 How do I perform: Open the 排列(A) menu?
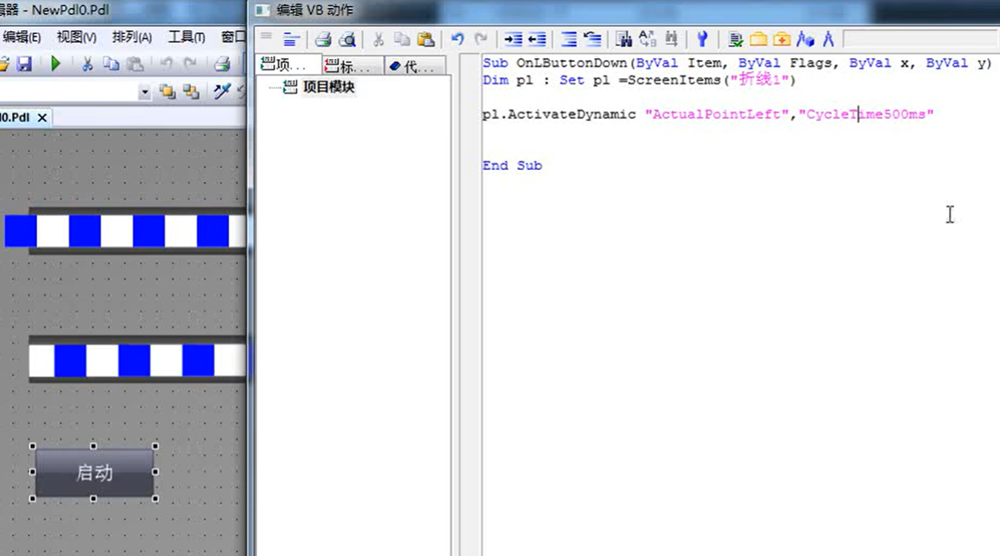132,37
